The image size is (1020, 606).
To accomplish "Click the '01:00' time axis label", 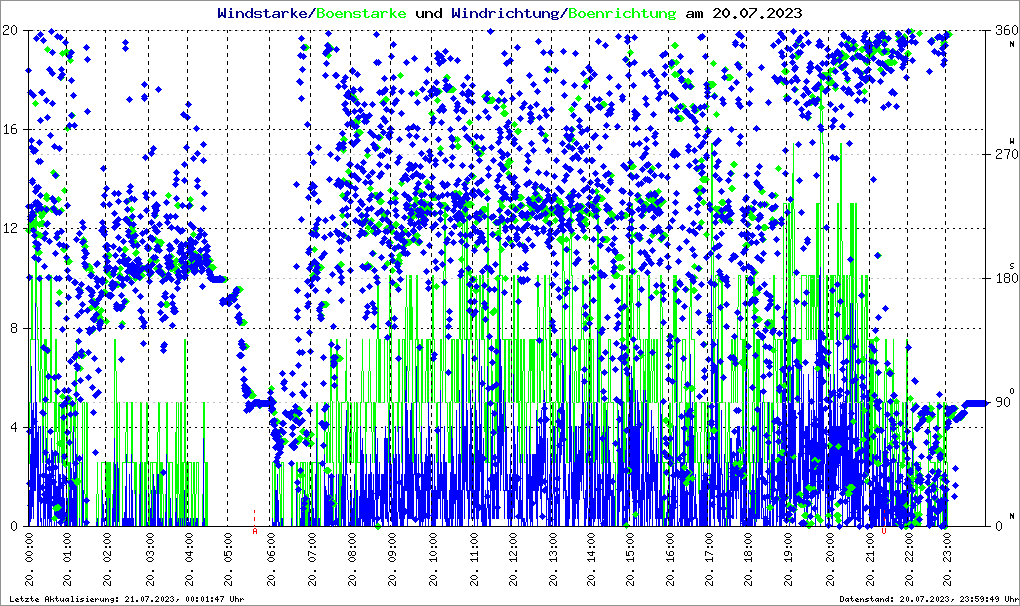I will click(67, 547).
